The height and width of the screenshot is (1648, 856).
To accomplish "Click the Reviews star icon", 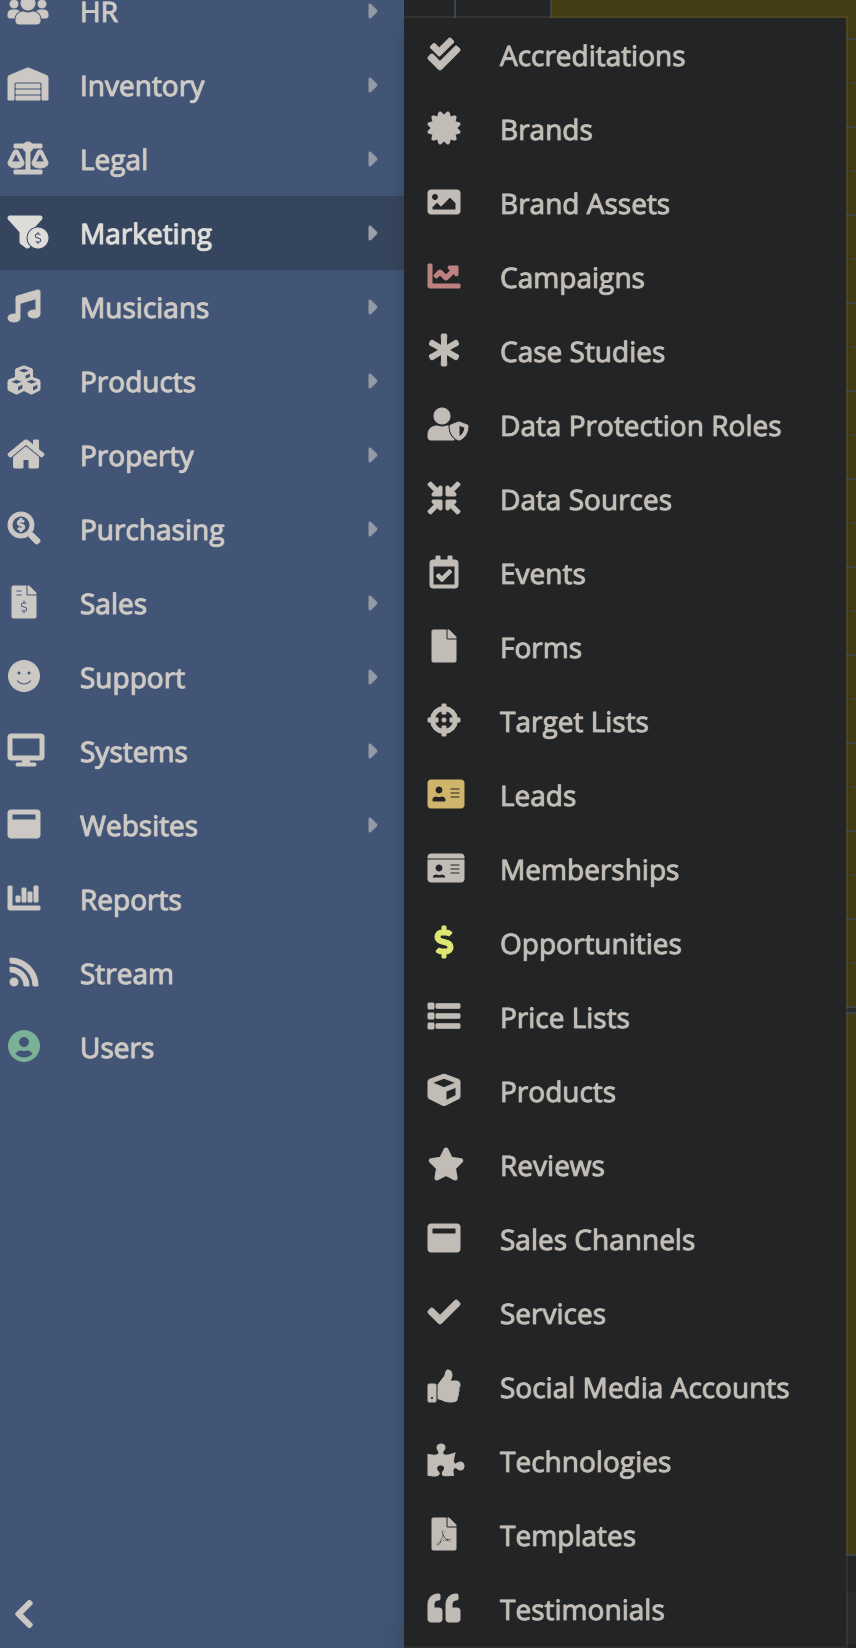I will [x=445, y=1165].
